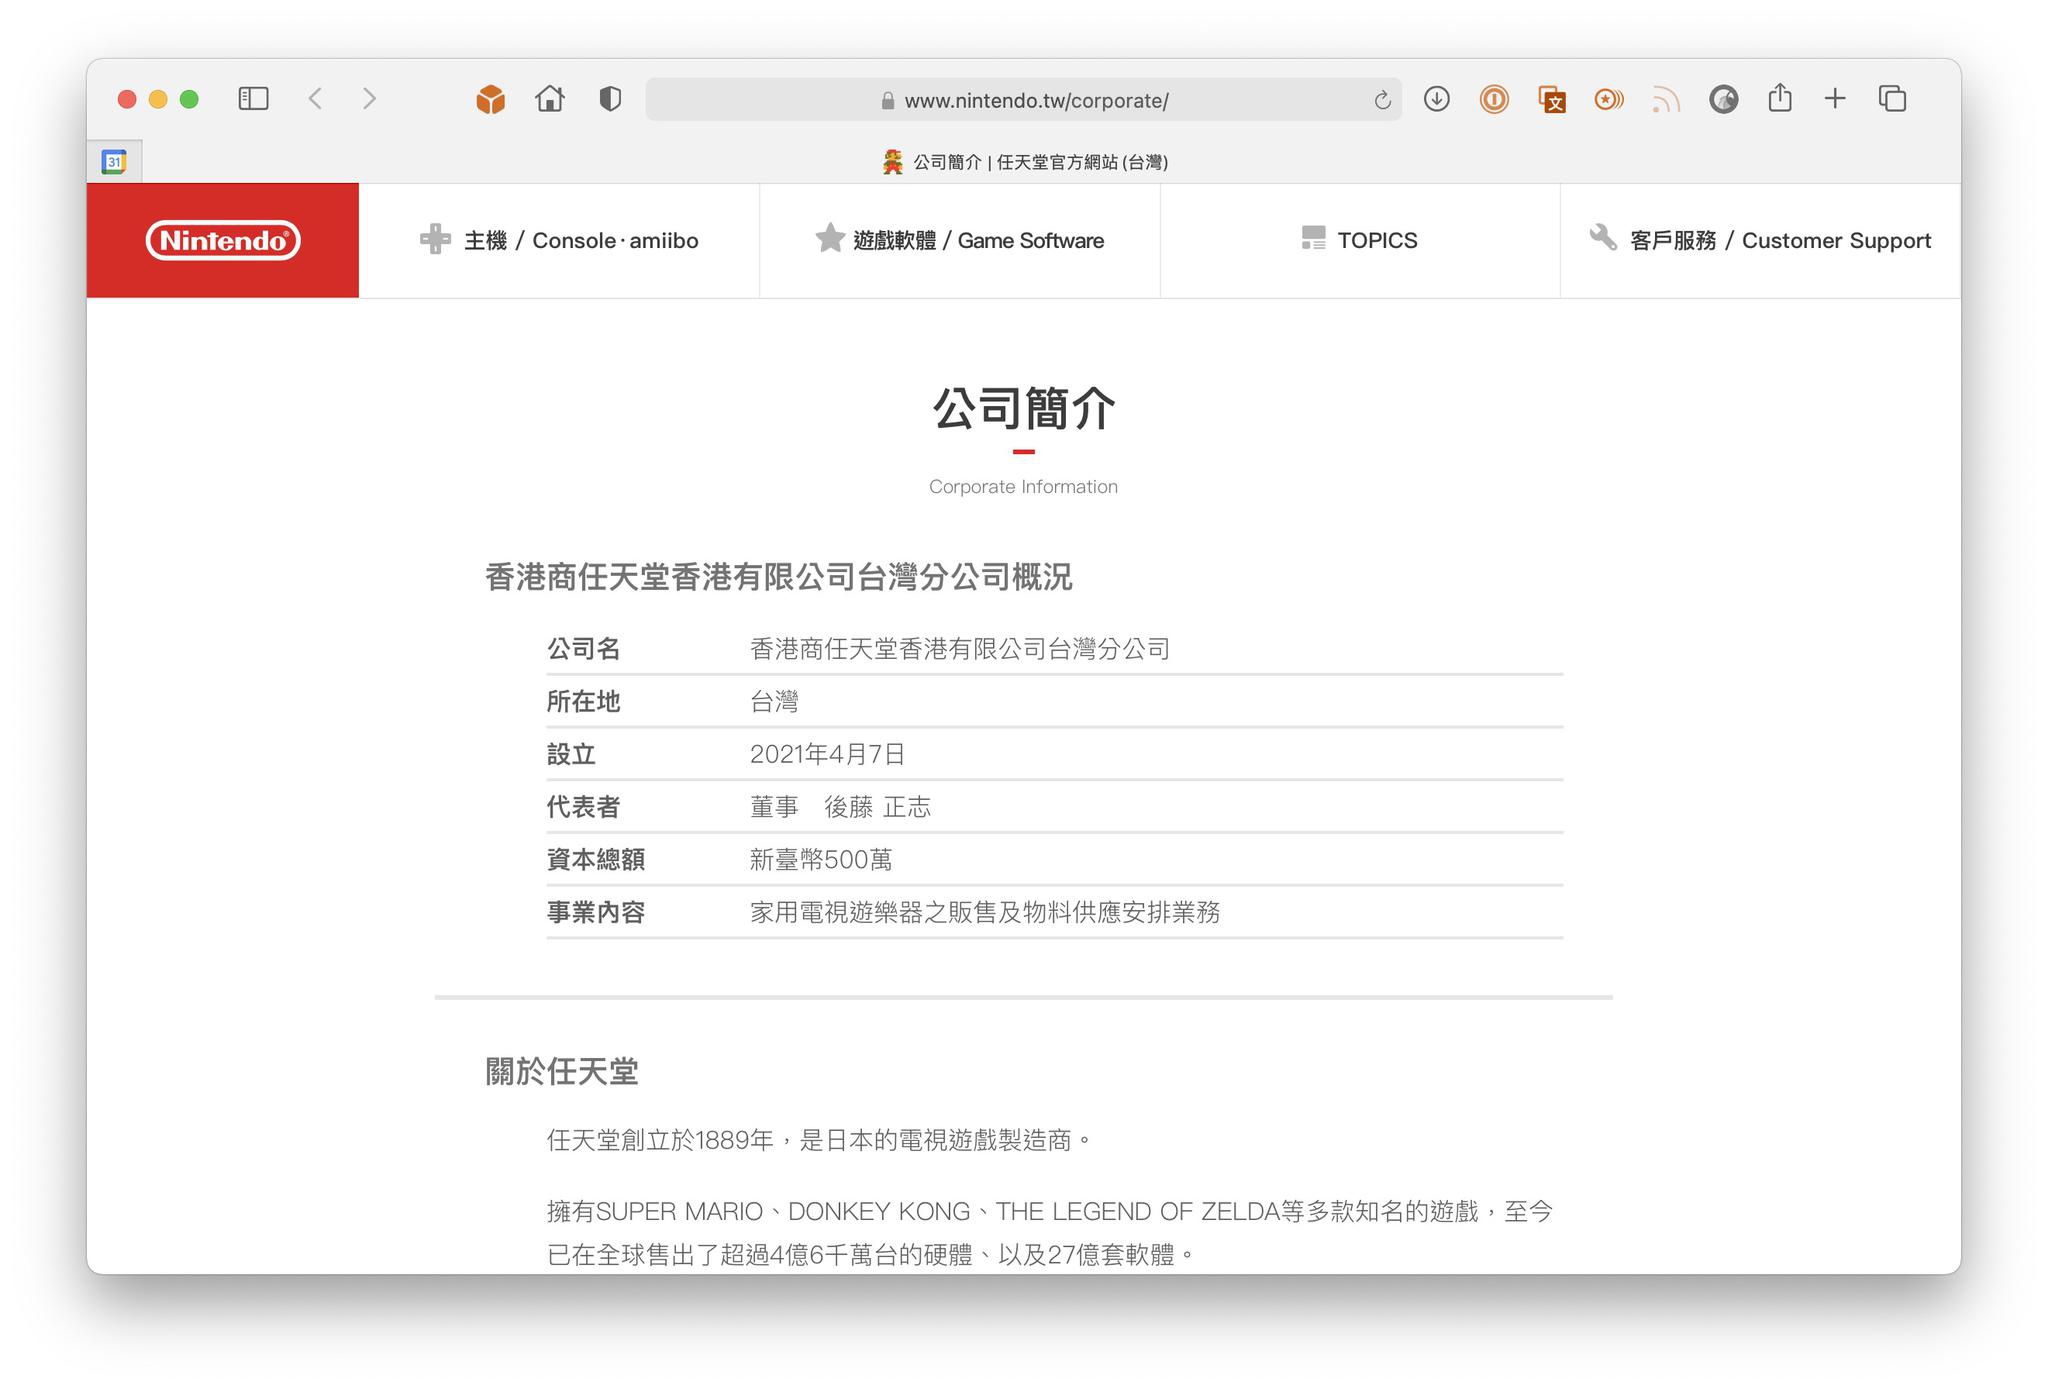Open the pinned Google Calendar tab
Viewport: 2048px width, 1389px height.
114,162
